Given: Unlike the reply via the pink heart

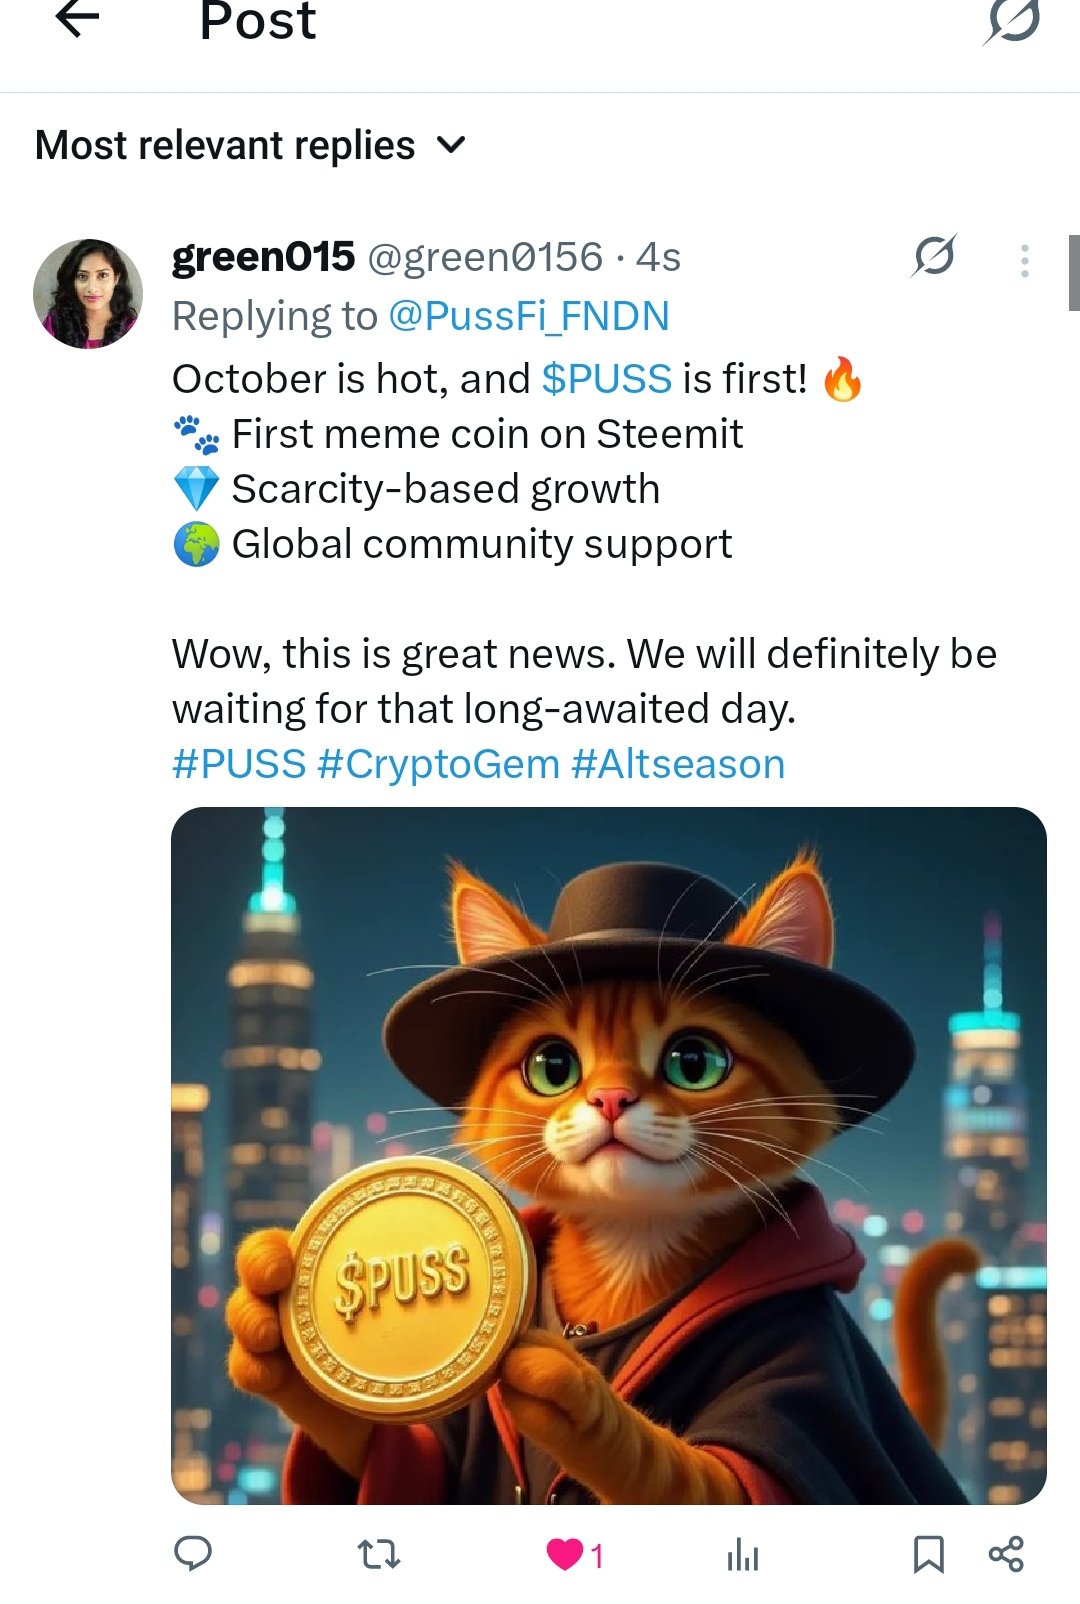Looking at the screenshot, I should [x=565, y=1554].
